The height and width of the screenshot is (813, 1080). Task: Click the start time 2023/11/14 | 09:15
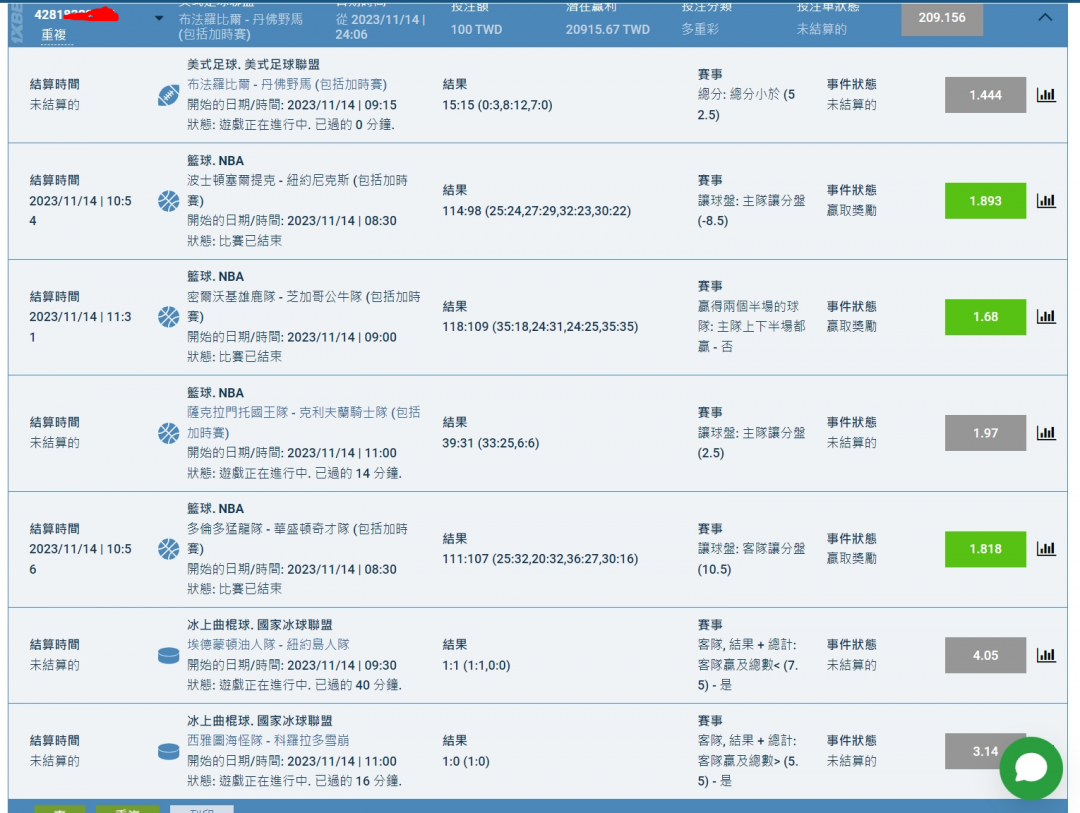(x=342, y=105)
